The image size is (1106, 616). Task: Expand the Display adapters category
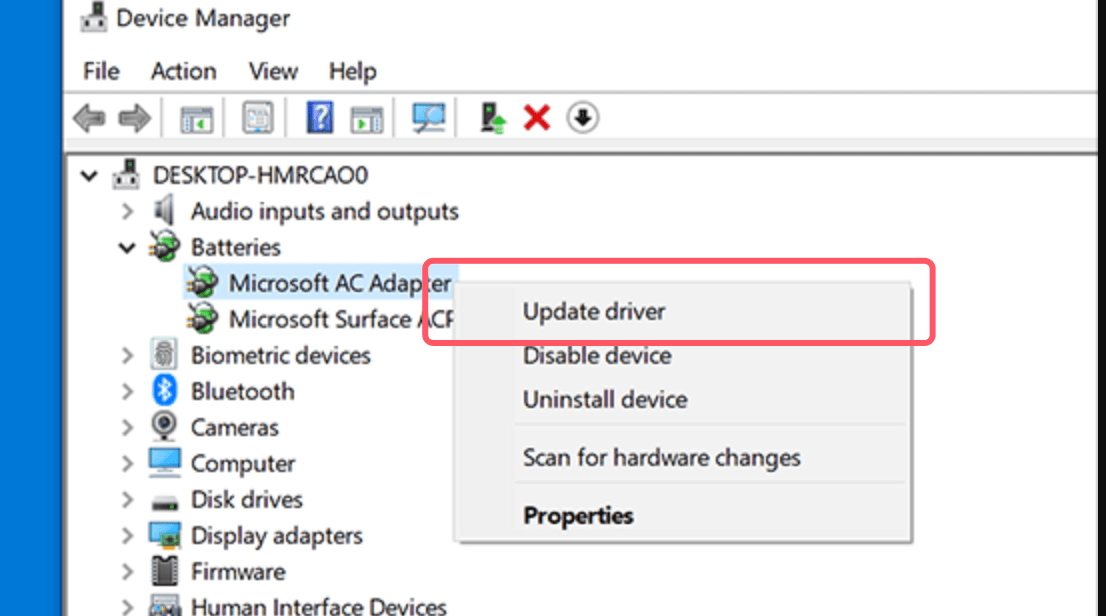(x=127, y=535)
